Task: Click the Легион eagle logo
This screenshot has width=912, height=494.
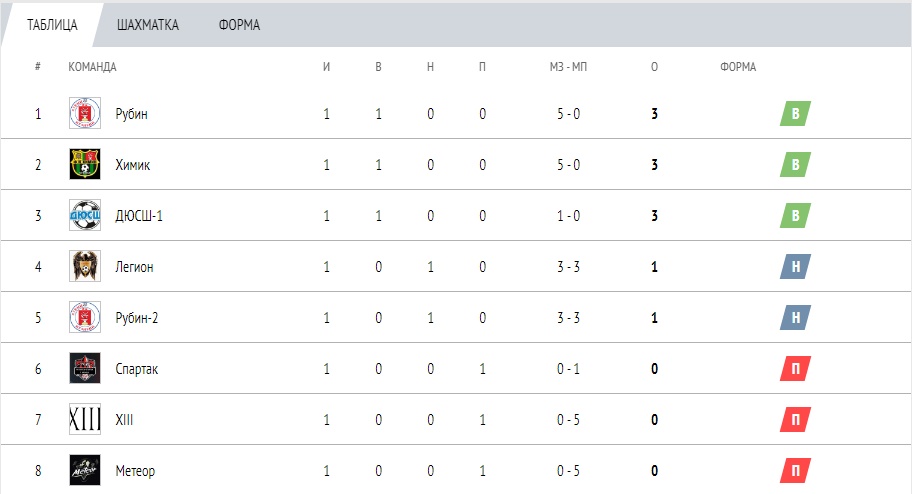Action: pyautogui.click(x=85, y=266)
